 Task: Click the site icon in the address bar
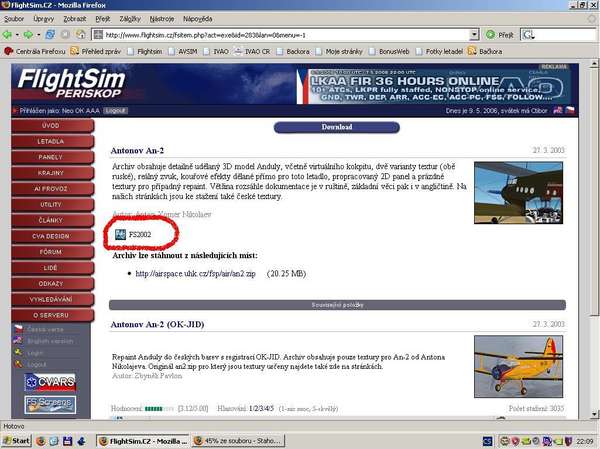coord(98,35)
